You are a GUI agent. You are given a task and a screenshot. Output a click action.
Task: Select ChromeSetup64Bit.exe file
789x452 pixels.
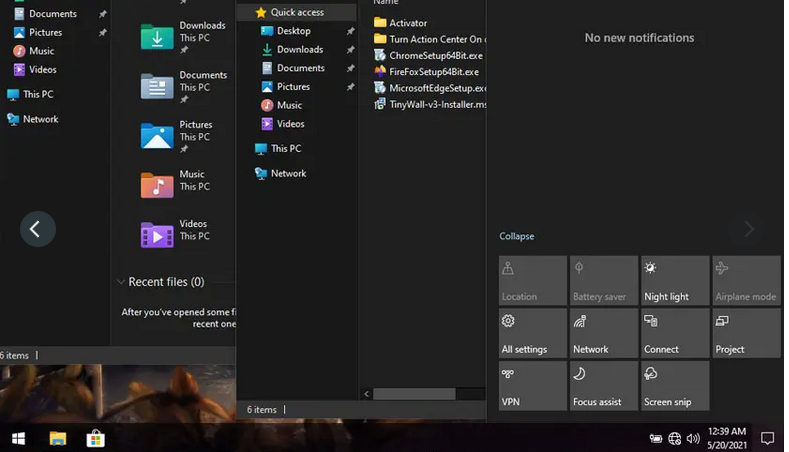tap(435, 55)
